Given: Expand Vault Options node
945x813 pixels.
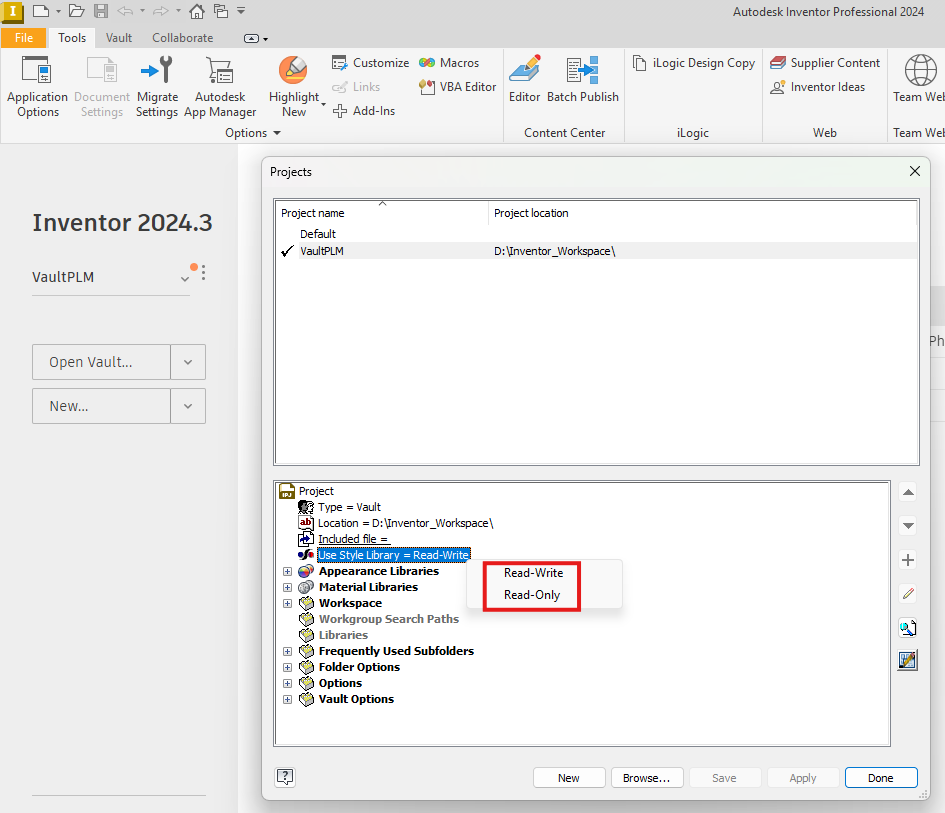Looking at the screenshot, I should pyautogui.click(x=287, y=700).
